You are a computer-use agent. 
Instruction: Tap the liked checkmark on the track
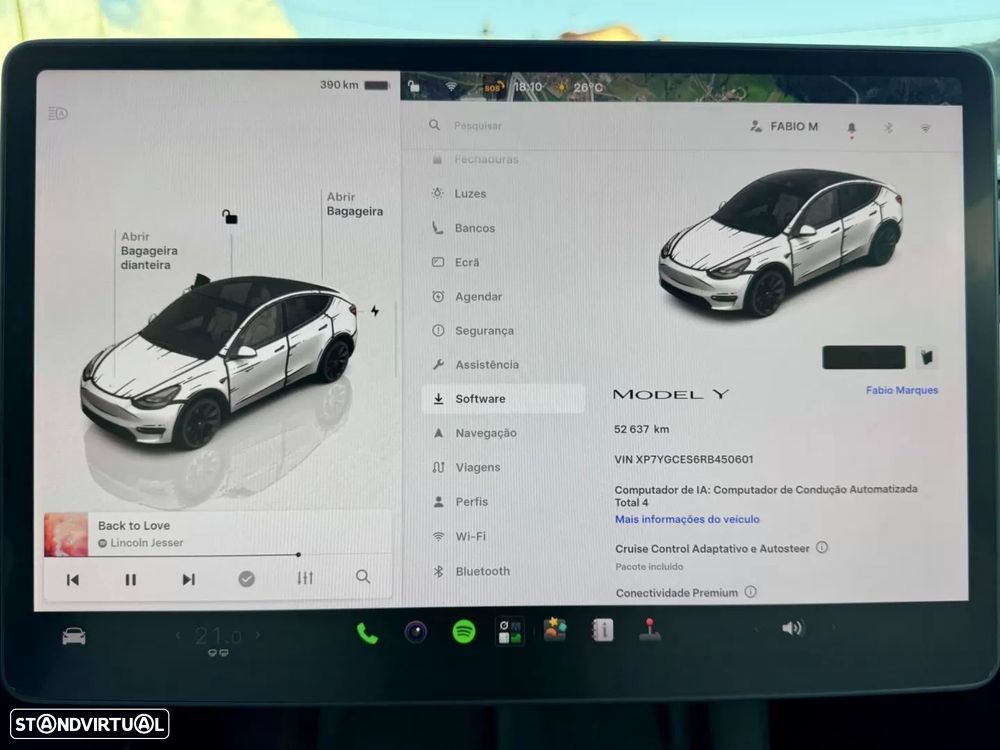(x=247, y=578)
